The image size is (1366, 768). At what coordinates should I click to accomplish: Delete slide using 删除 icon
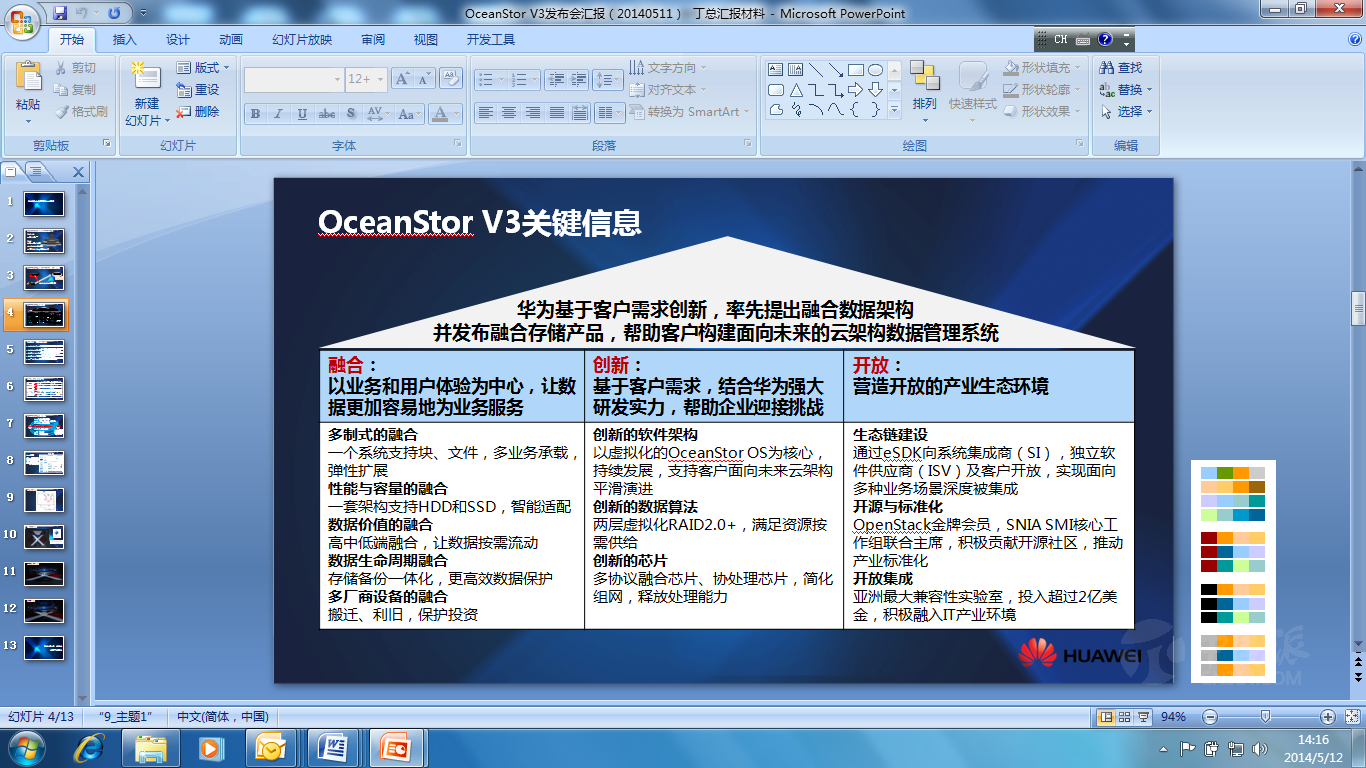[x=184, y=112]
